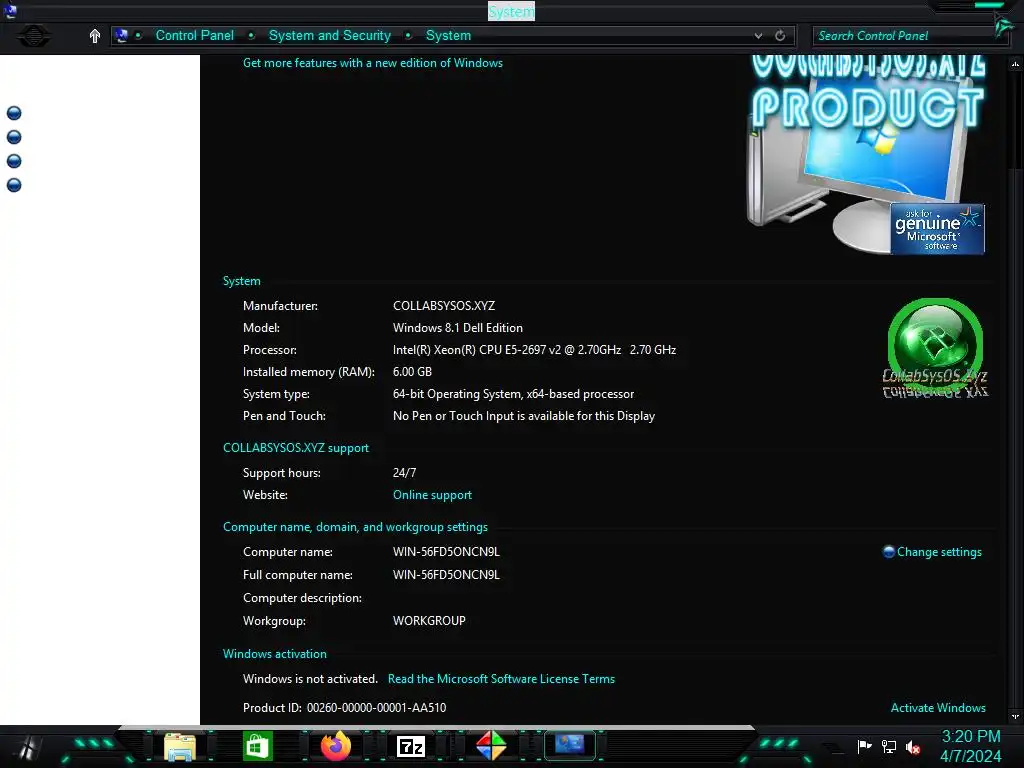Navigate to Control Panel breadcrumb
This screenshot has width=1024, height=768.
[195, 35]
